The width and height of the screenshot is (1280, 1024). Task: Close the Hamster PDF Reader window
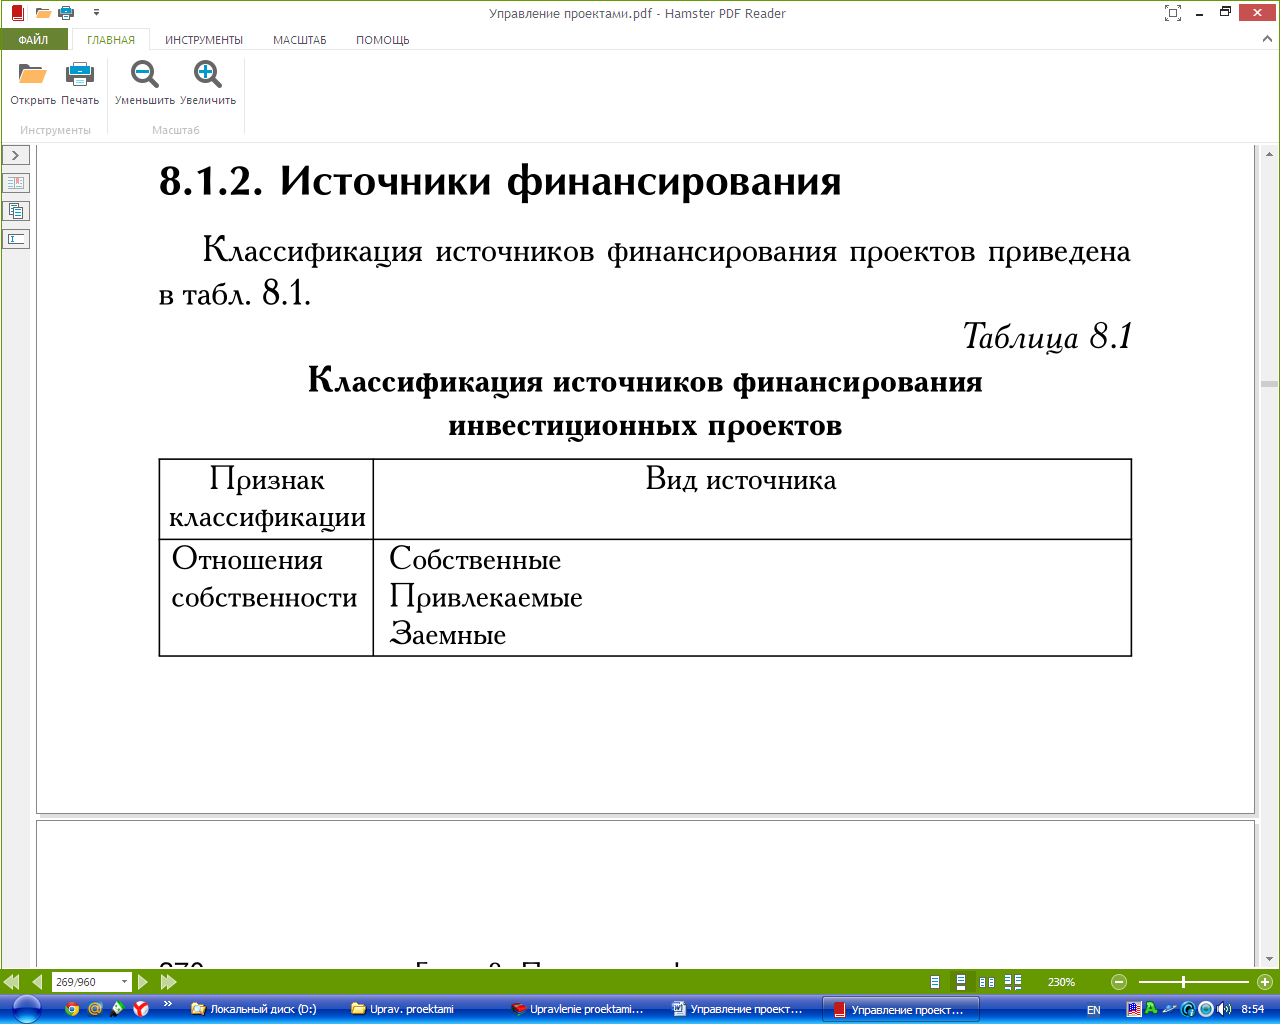point(1257,12)
